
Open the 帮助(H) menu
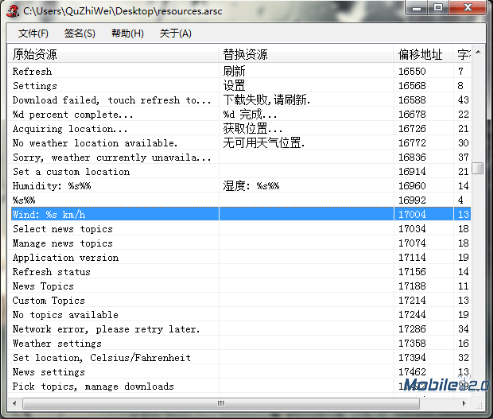point(127,33)
